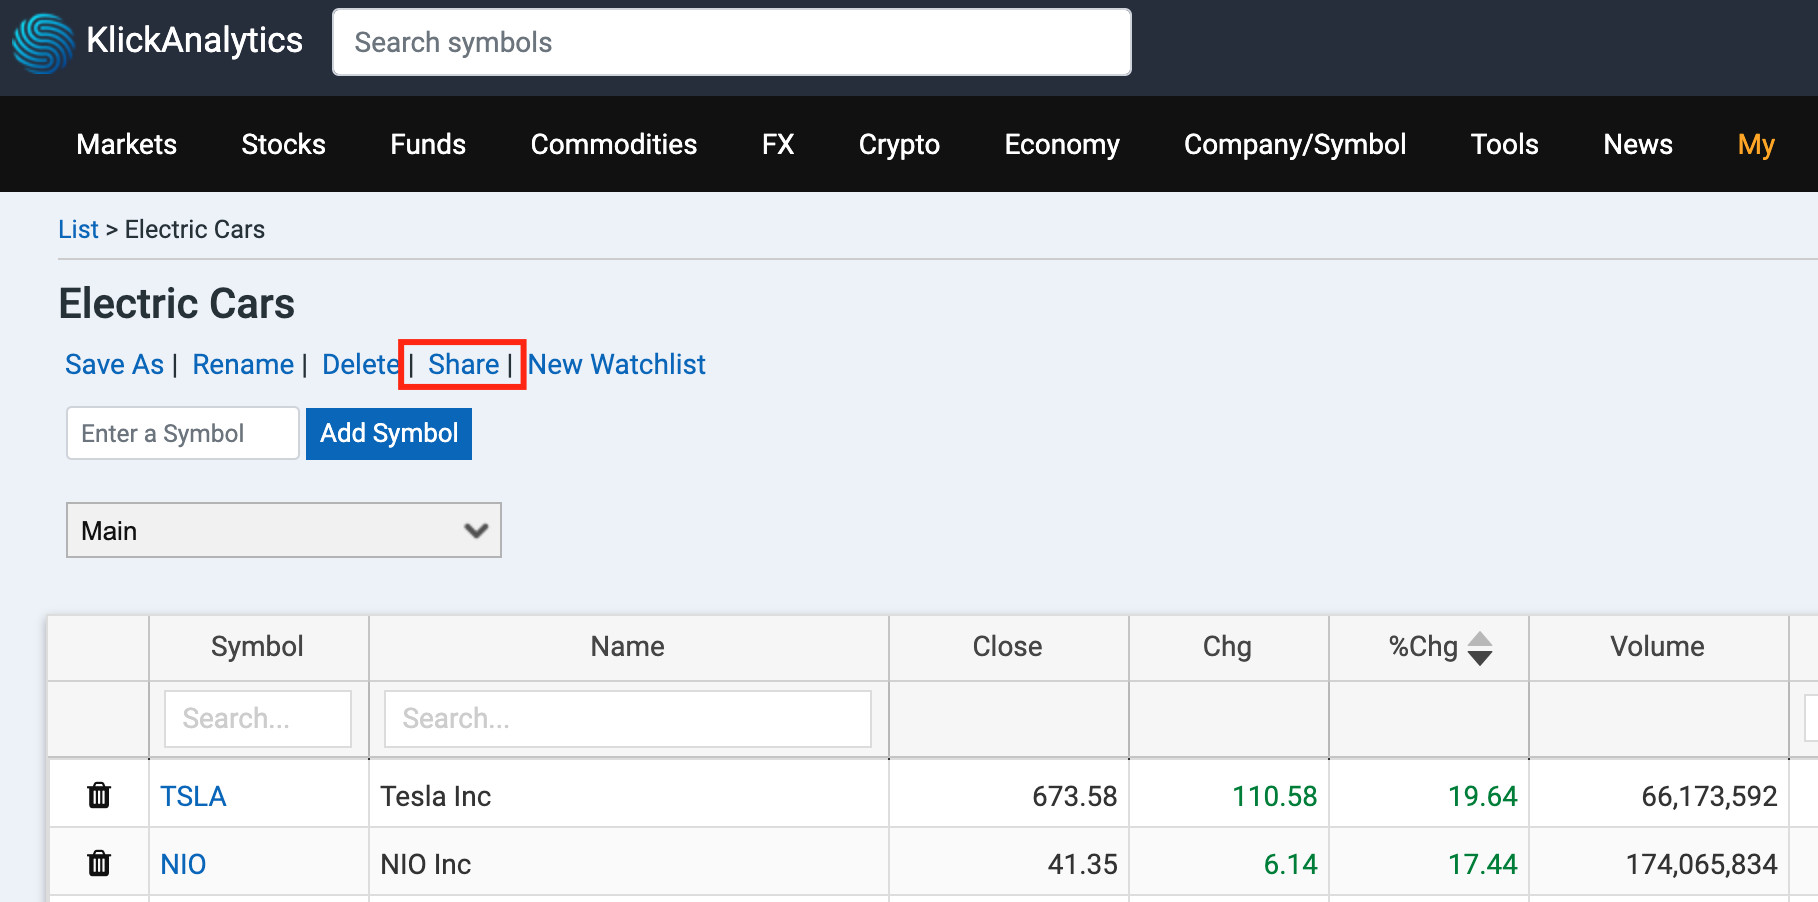1818x902 pixels.
Task: Sort by the Symbol column header
Action: [x=257, y=646]
